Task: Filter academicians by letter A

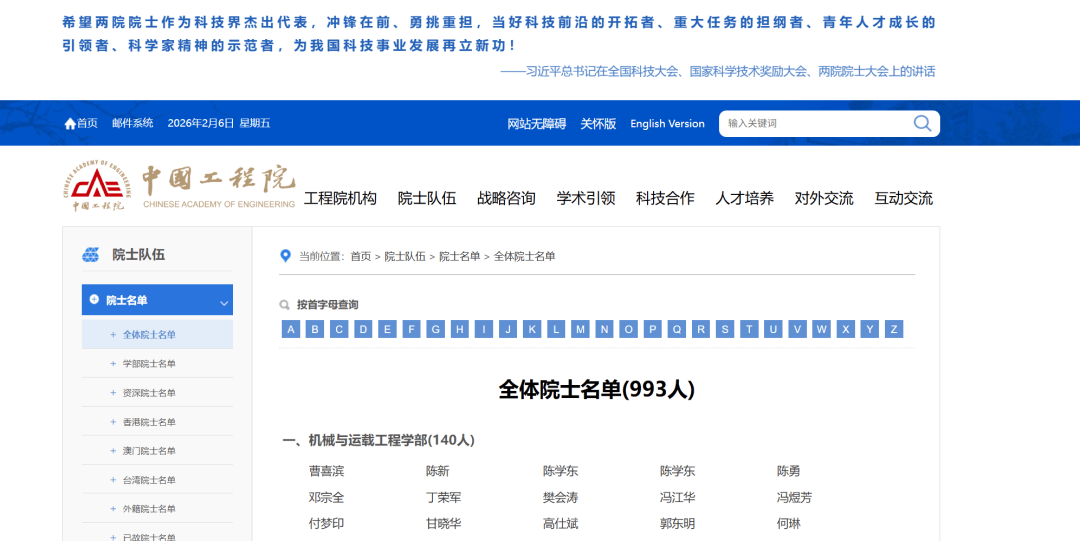Action: [291, 329]
